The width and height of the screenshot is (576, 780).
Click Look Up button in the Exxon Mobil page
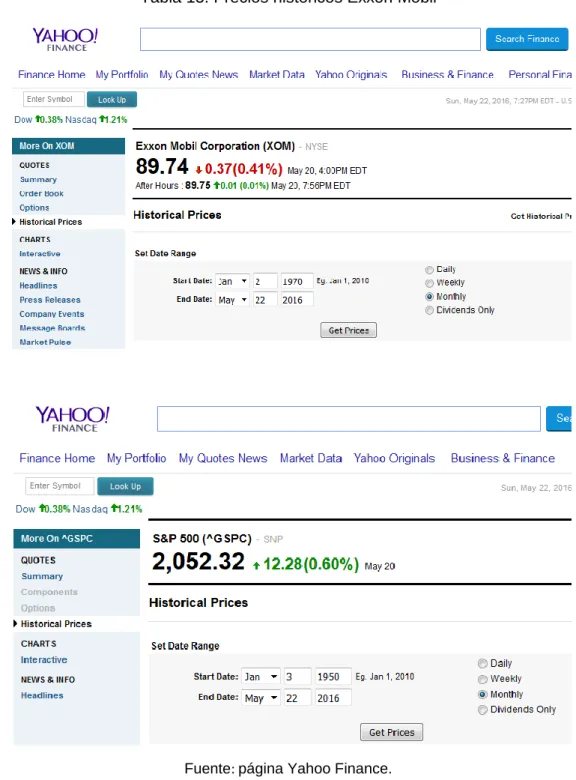tap(112, 99)
